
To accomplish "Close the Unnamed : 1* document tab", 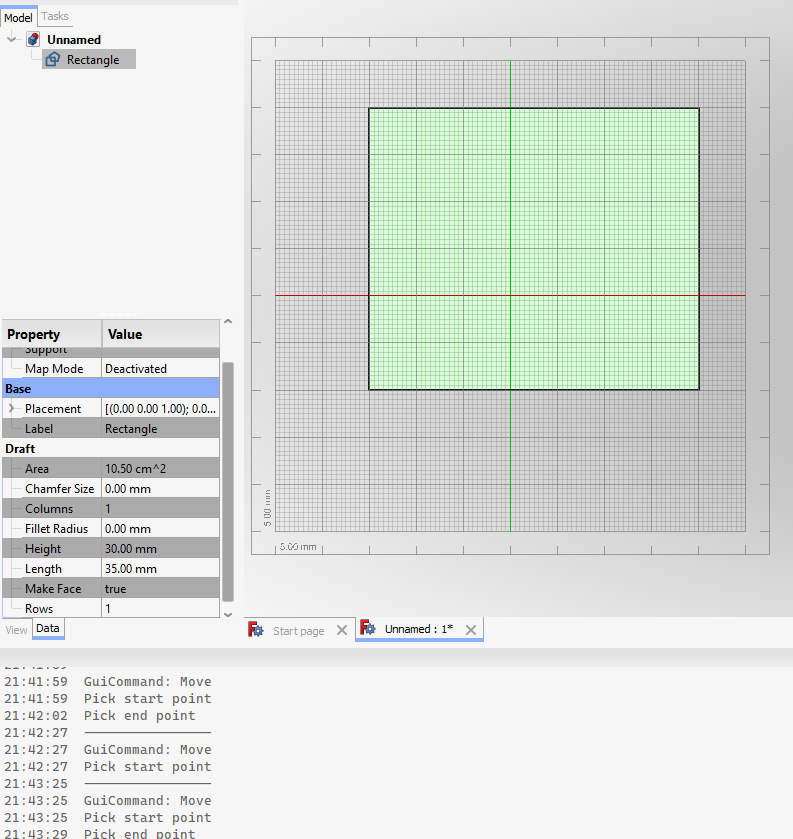I will tap(470, 629).
